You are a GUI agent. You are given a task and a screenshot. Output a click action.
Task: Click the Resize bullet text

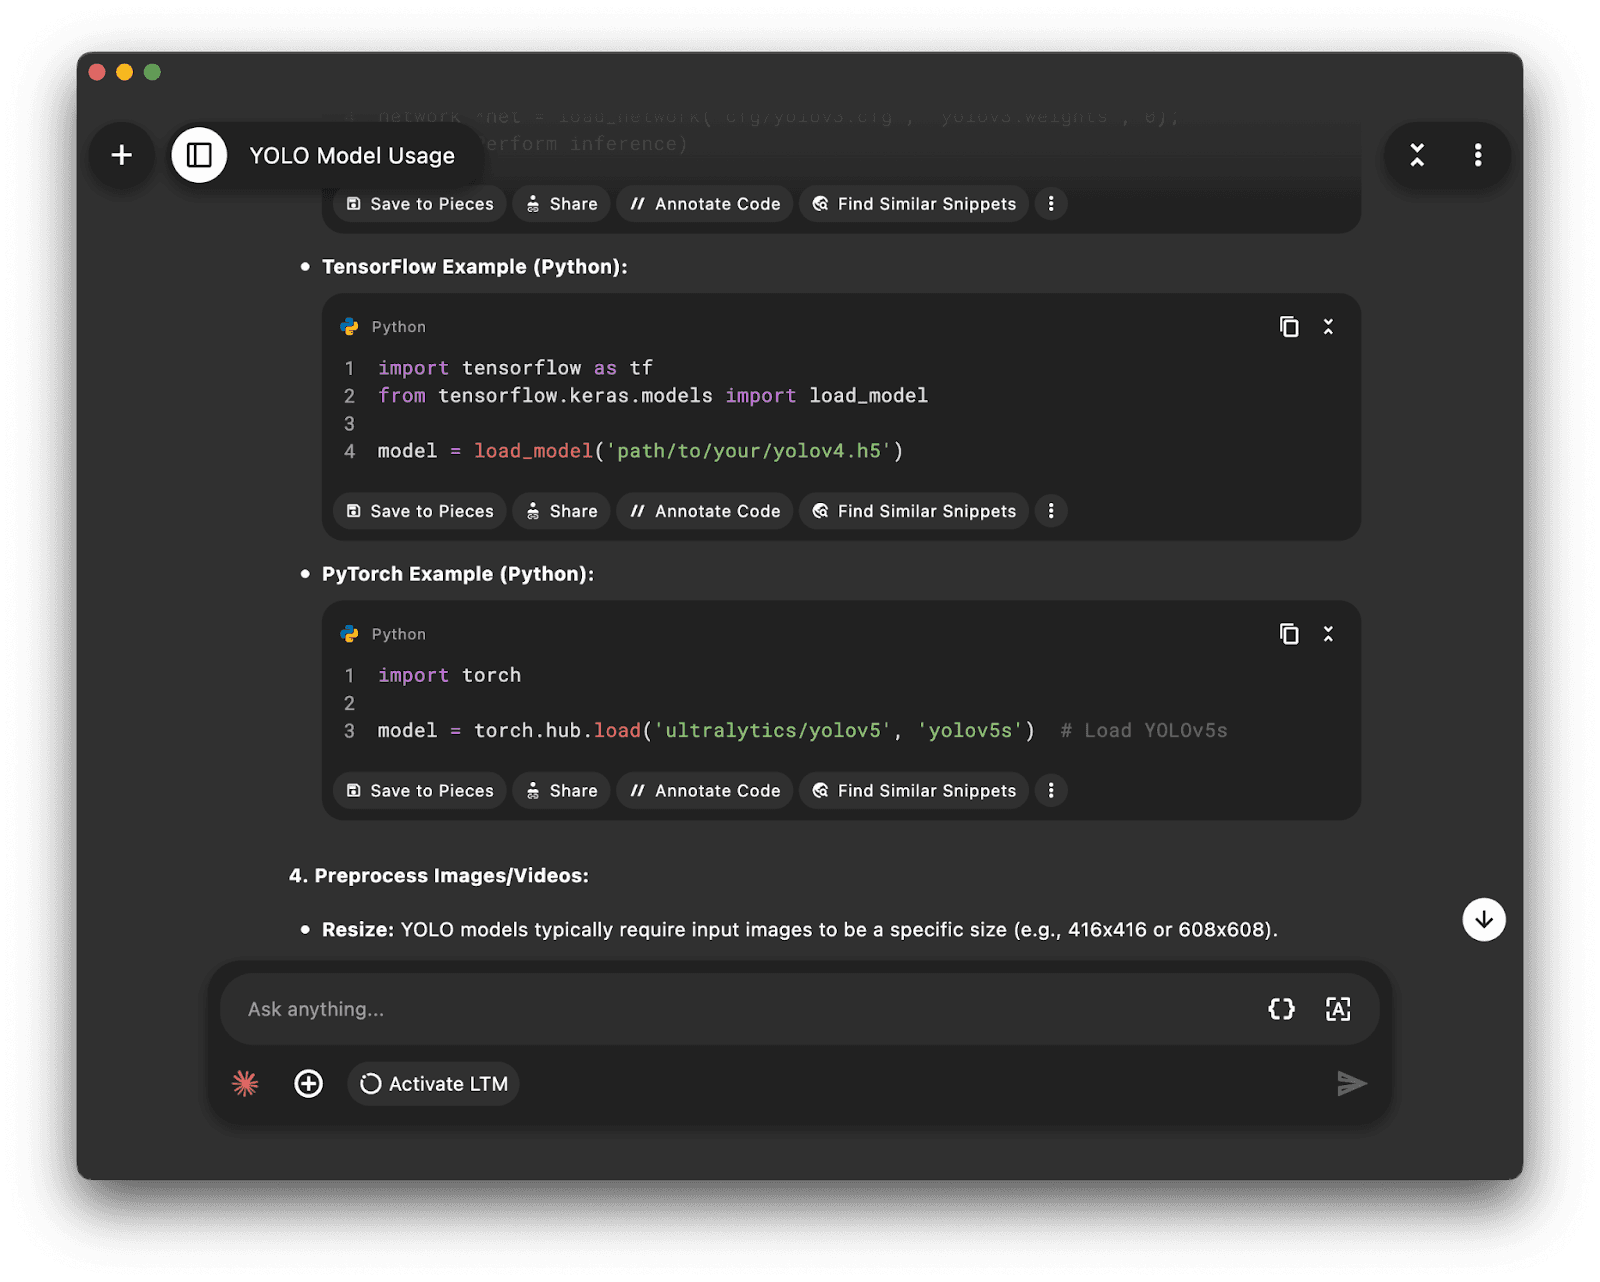point(799,930)
